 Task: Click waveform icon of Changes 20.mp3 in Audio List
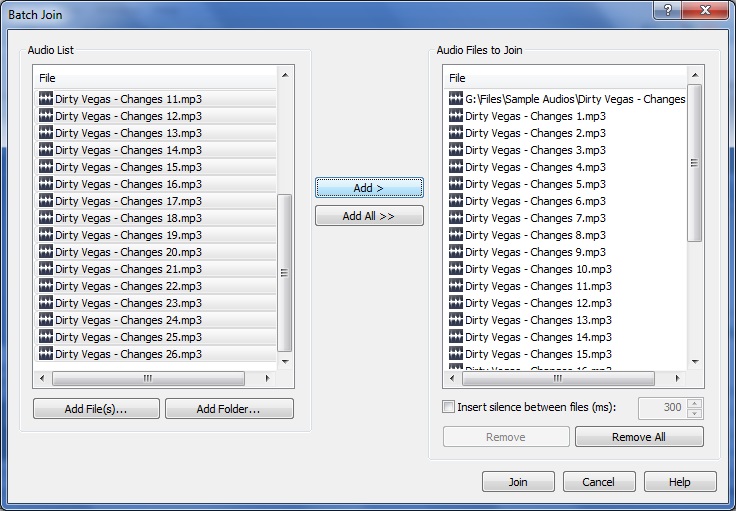(x=46, y=252)
